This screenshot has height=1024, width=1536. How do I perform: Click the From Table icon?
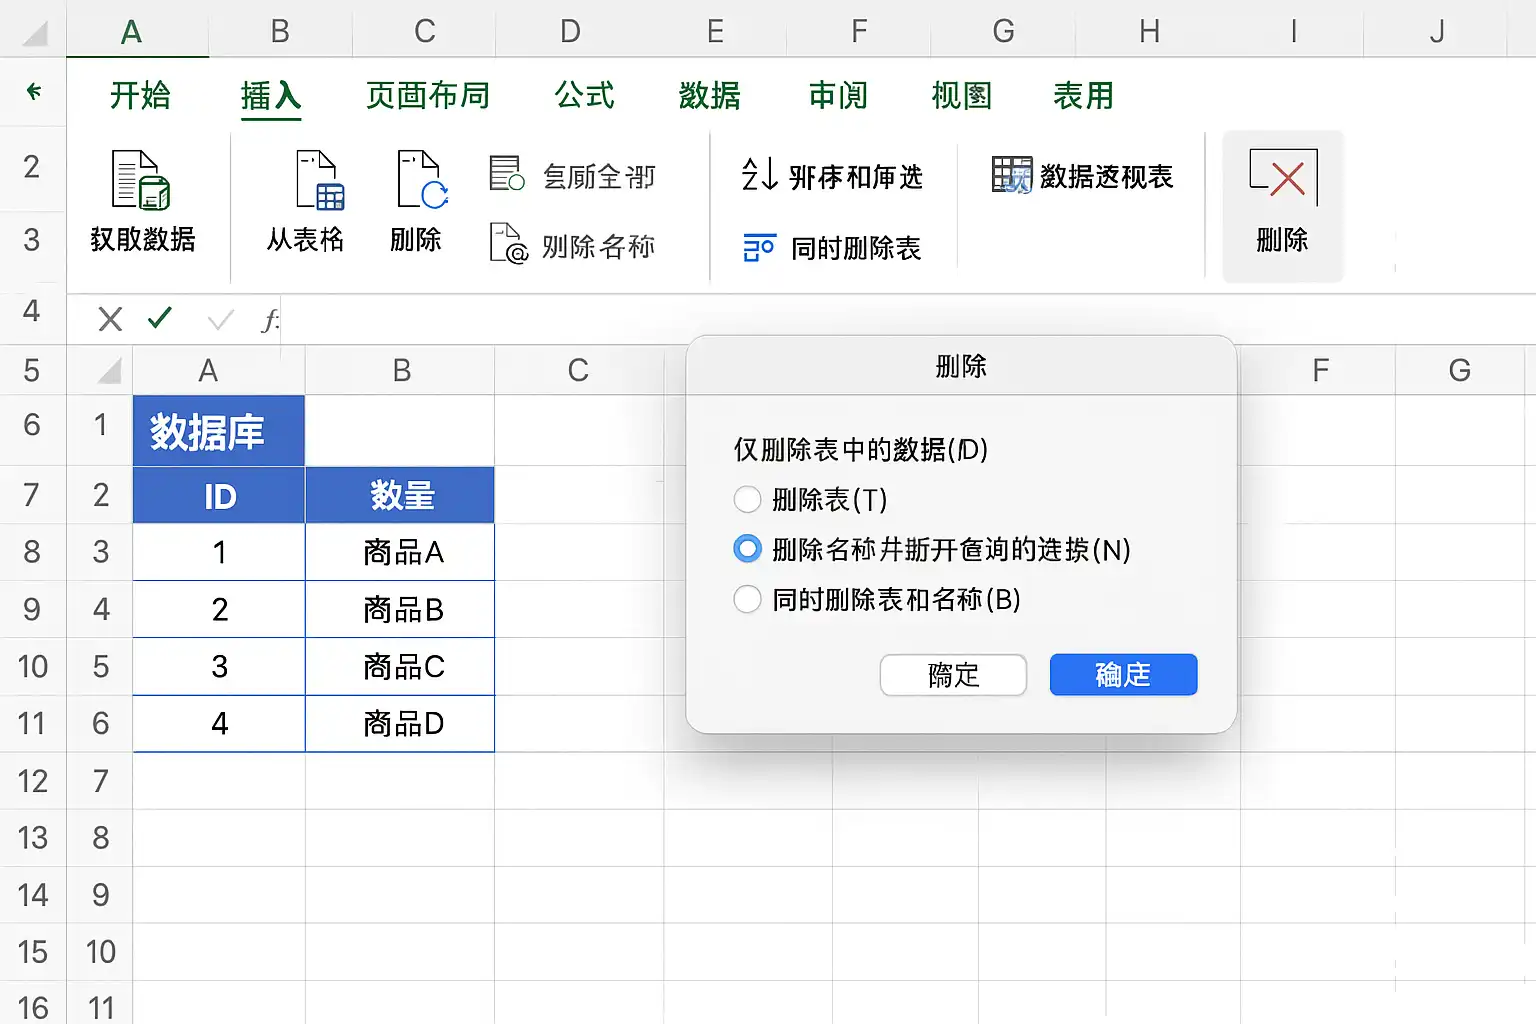click(x=320, y=180)
